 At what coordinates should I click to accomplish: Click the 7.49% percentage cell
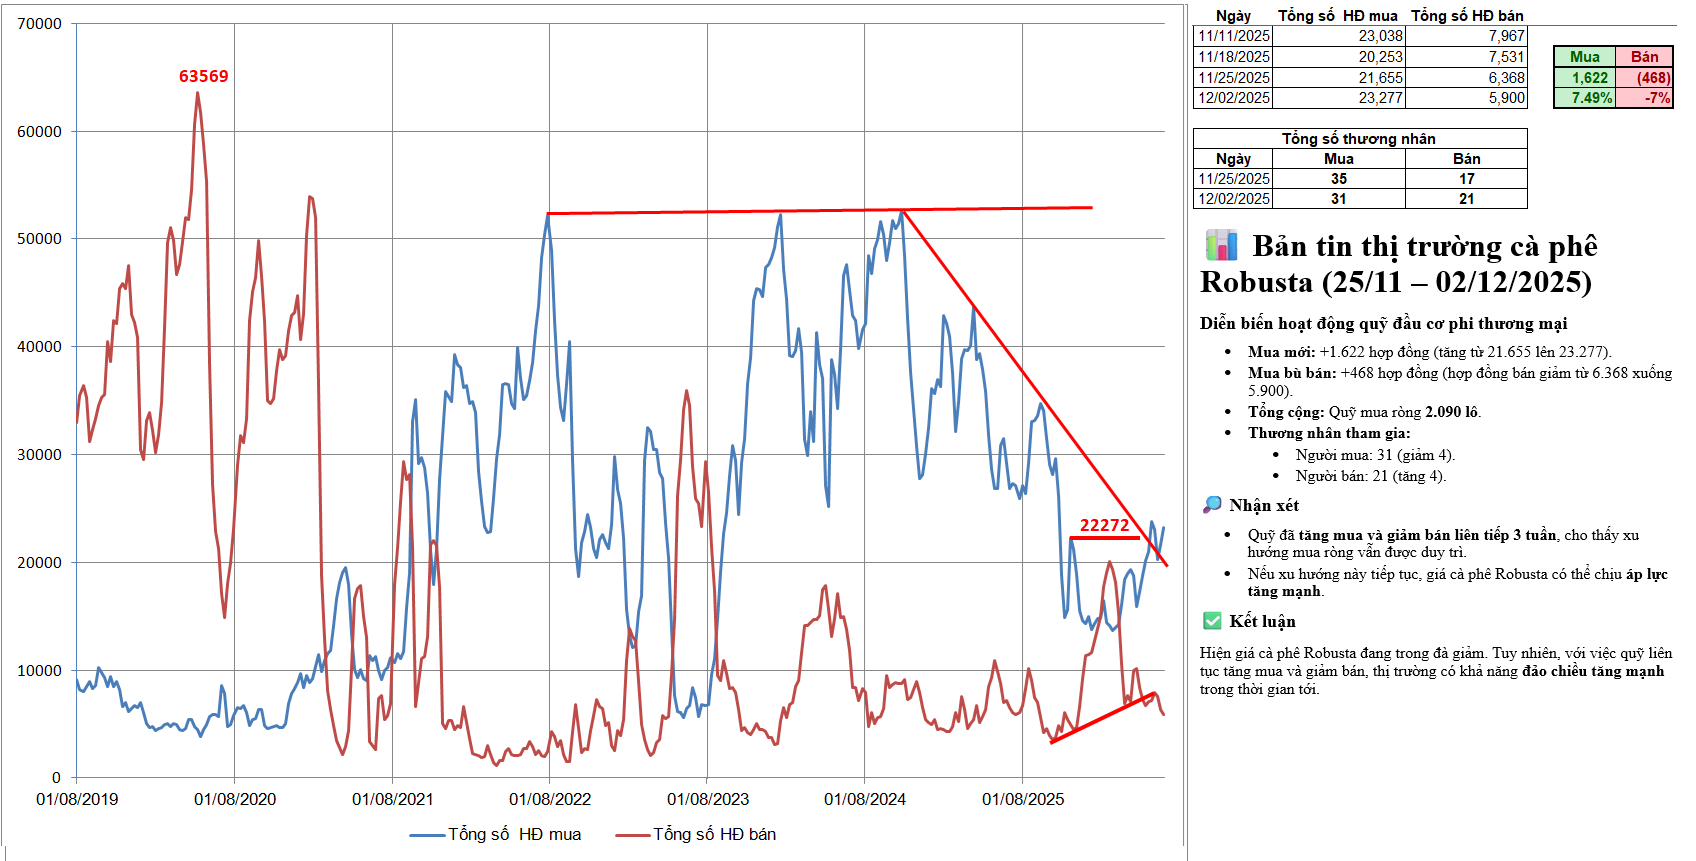1584,98
